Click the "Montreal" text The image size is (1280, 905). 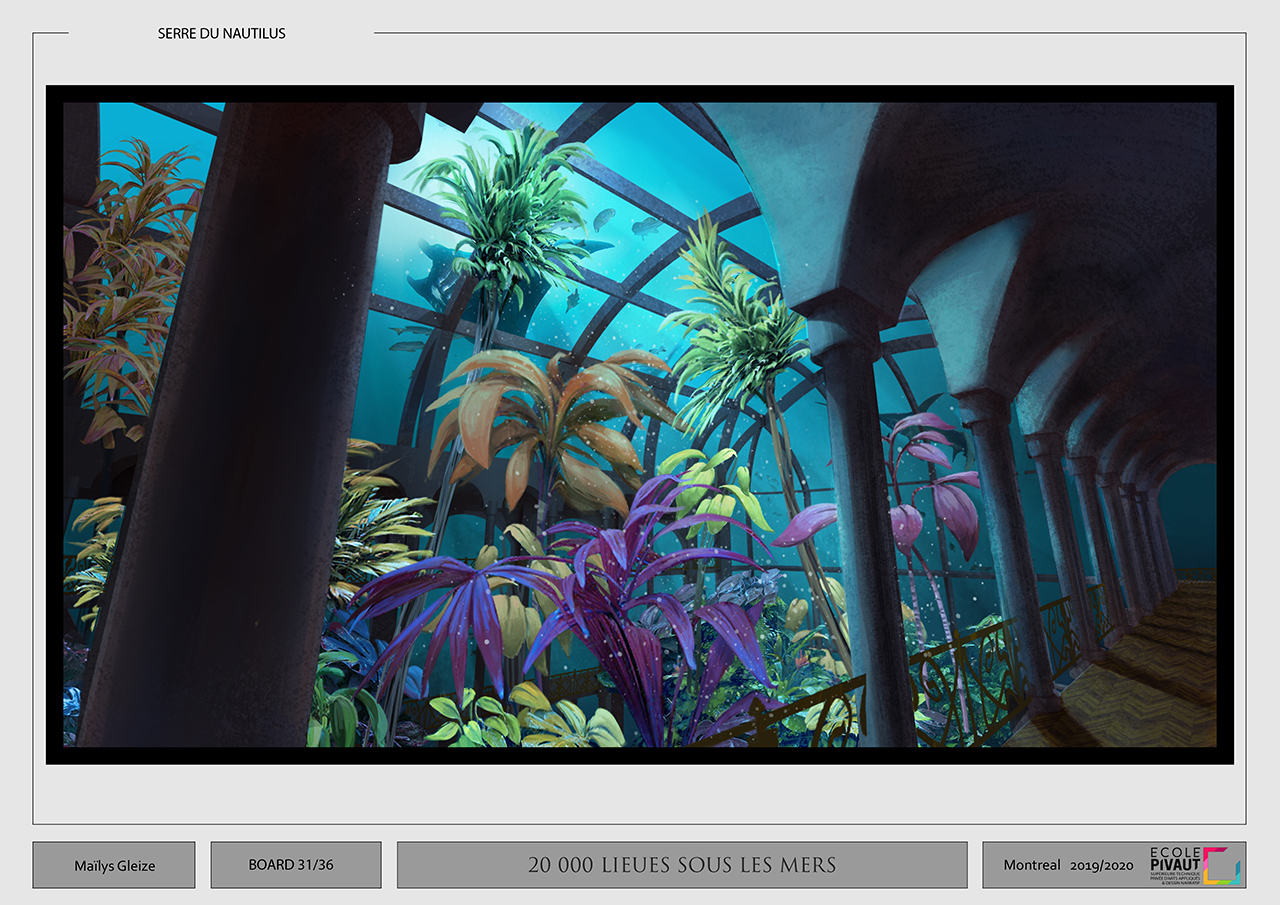tap(1032, 865)
